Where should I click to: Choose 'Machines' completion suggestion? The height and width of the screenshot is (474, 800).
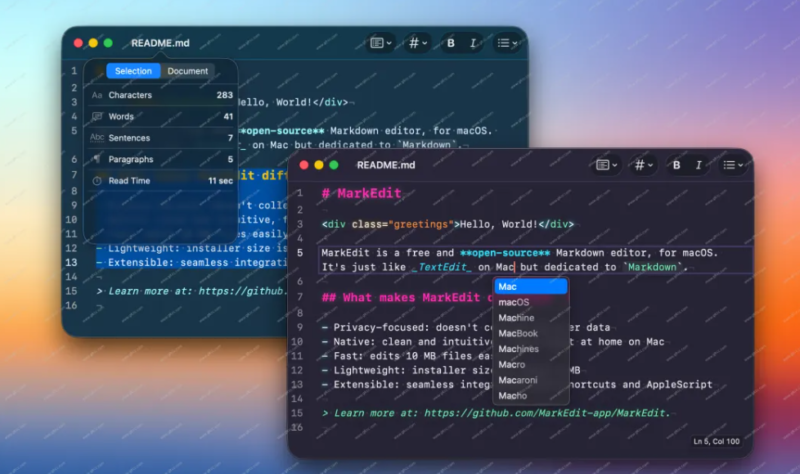point(531,349)
